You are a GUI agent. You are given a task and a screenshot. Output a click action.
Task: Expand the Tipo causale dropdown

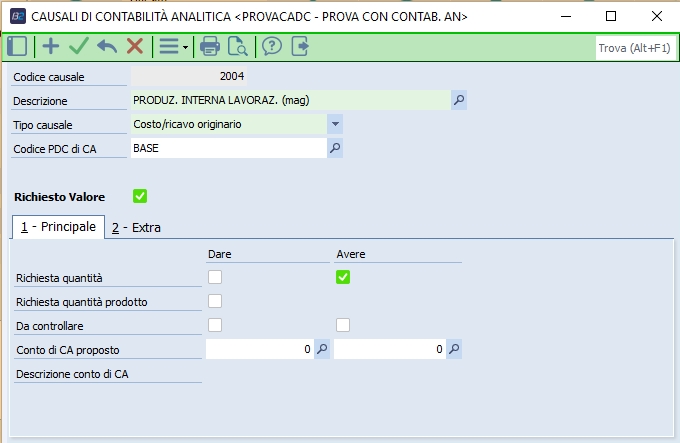[335, 124]
